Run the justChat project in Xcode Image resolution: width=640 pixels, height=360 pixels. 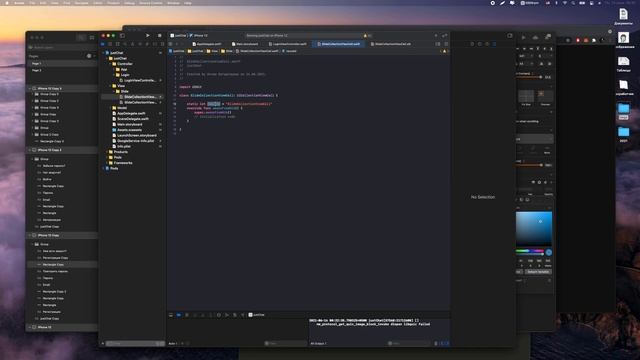(148, 36)
